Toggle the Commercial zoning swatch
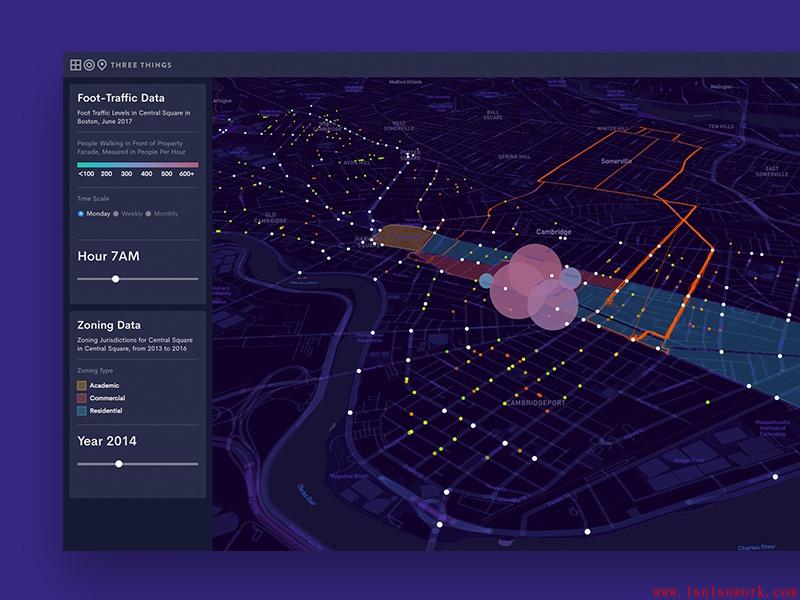This screenshot has height=600, width=800. [x=82, y=398]
